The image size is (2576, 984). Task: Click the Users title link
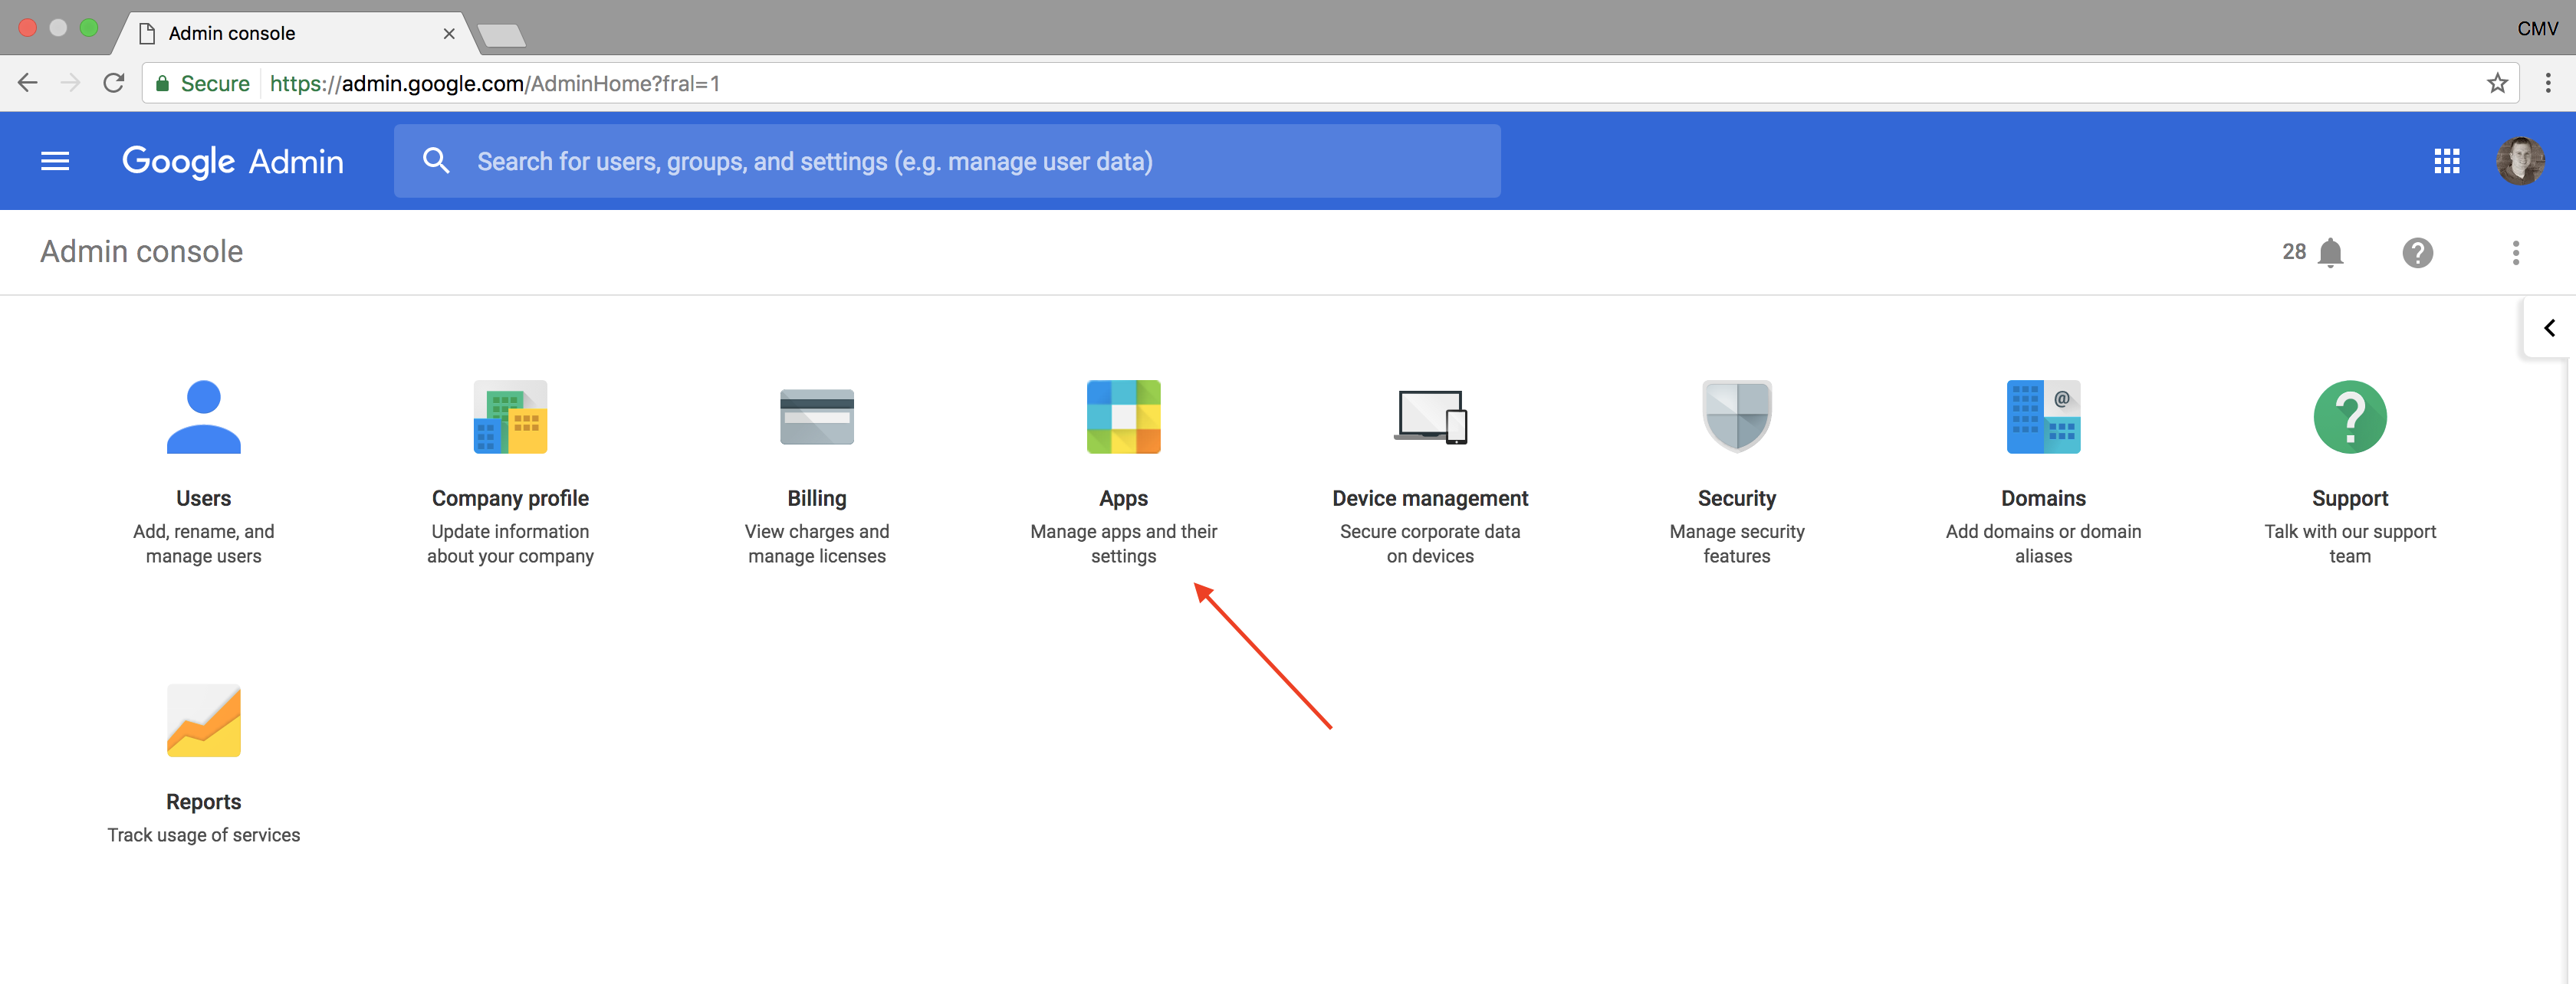point(203,498)
